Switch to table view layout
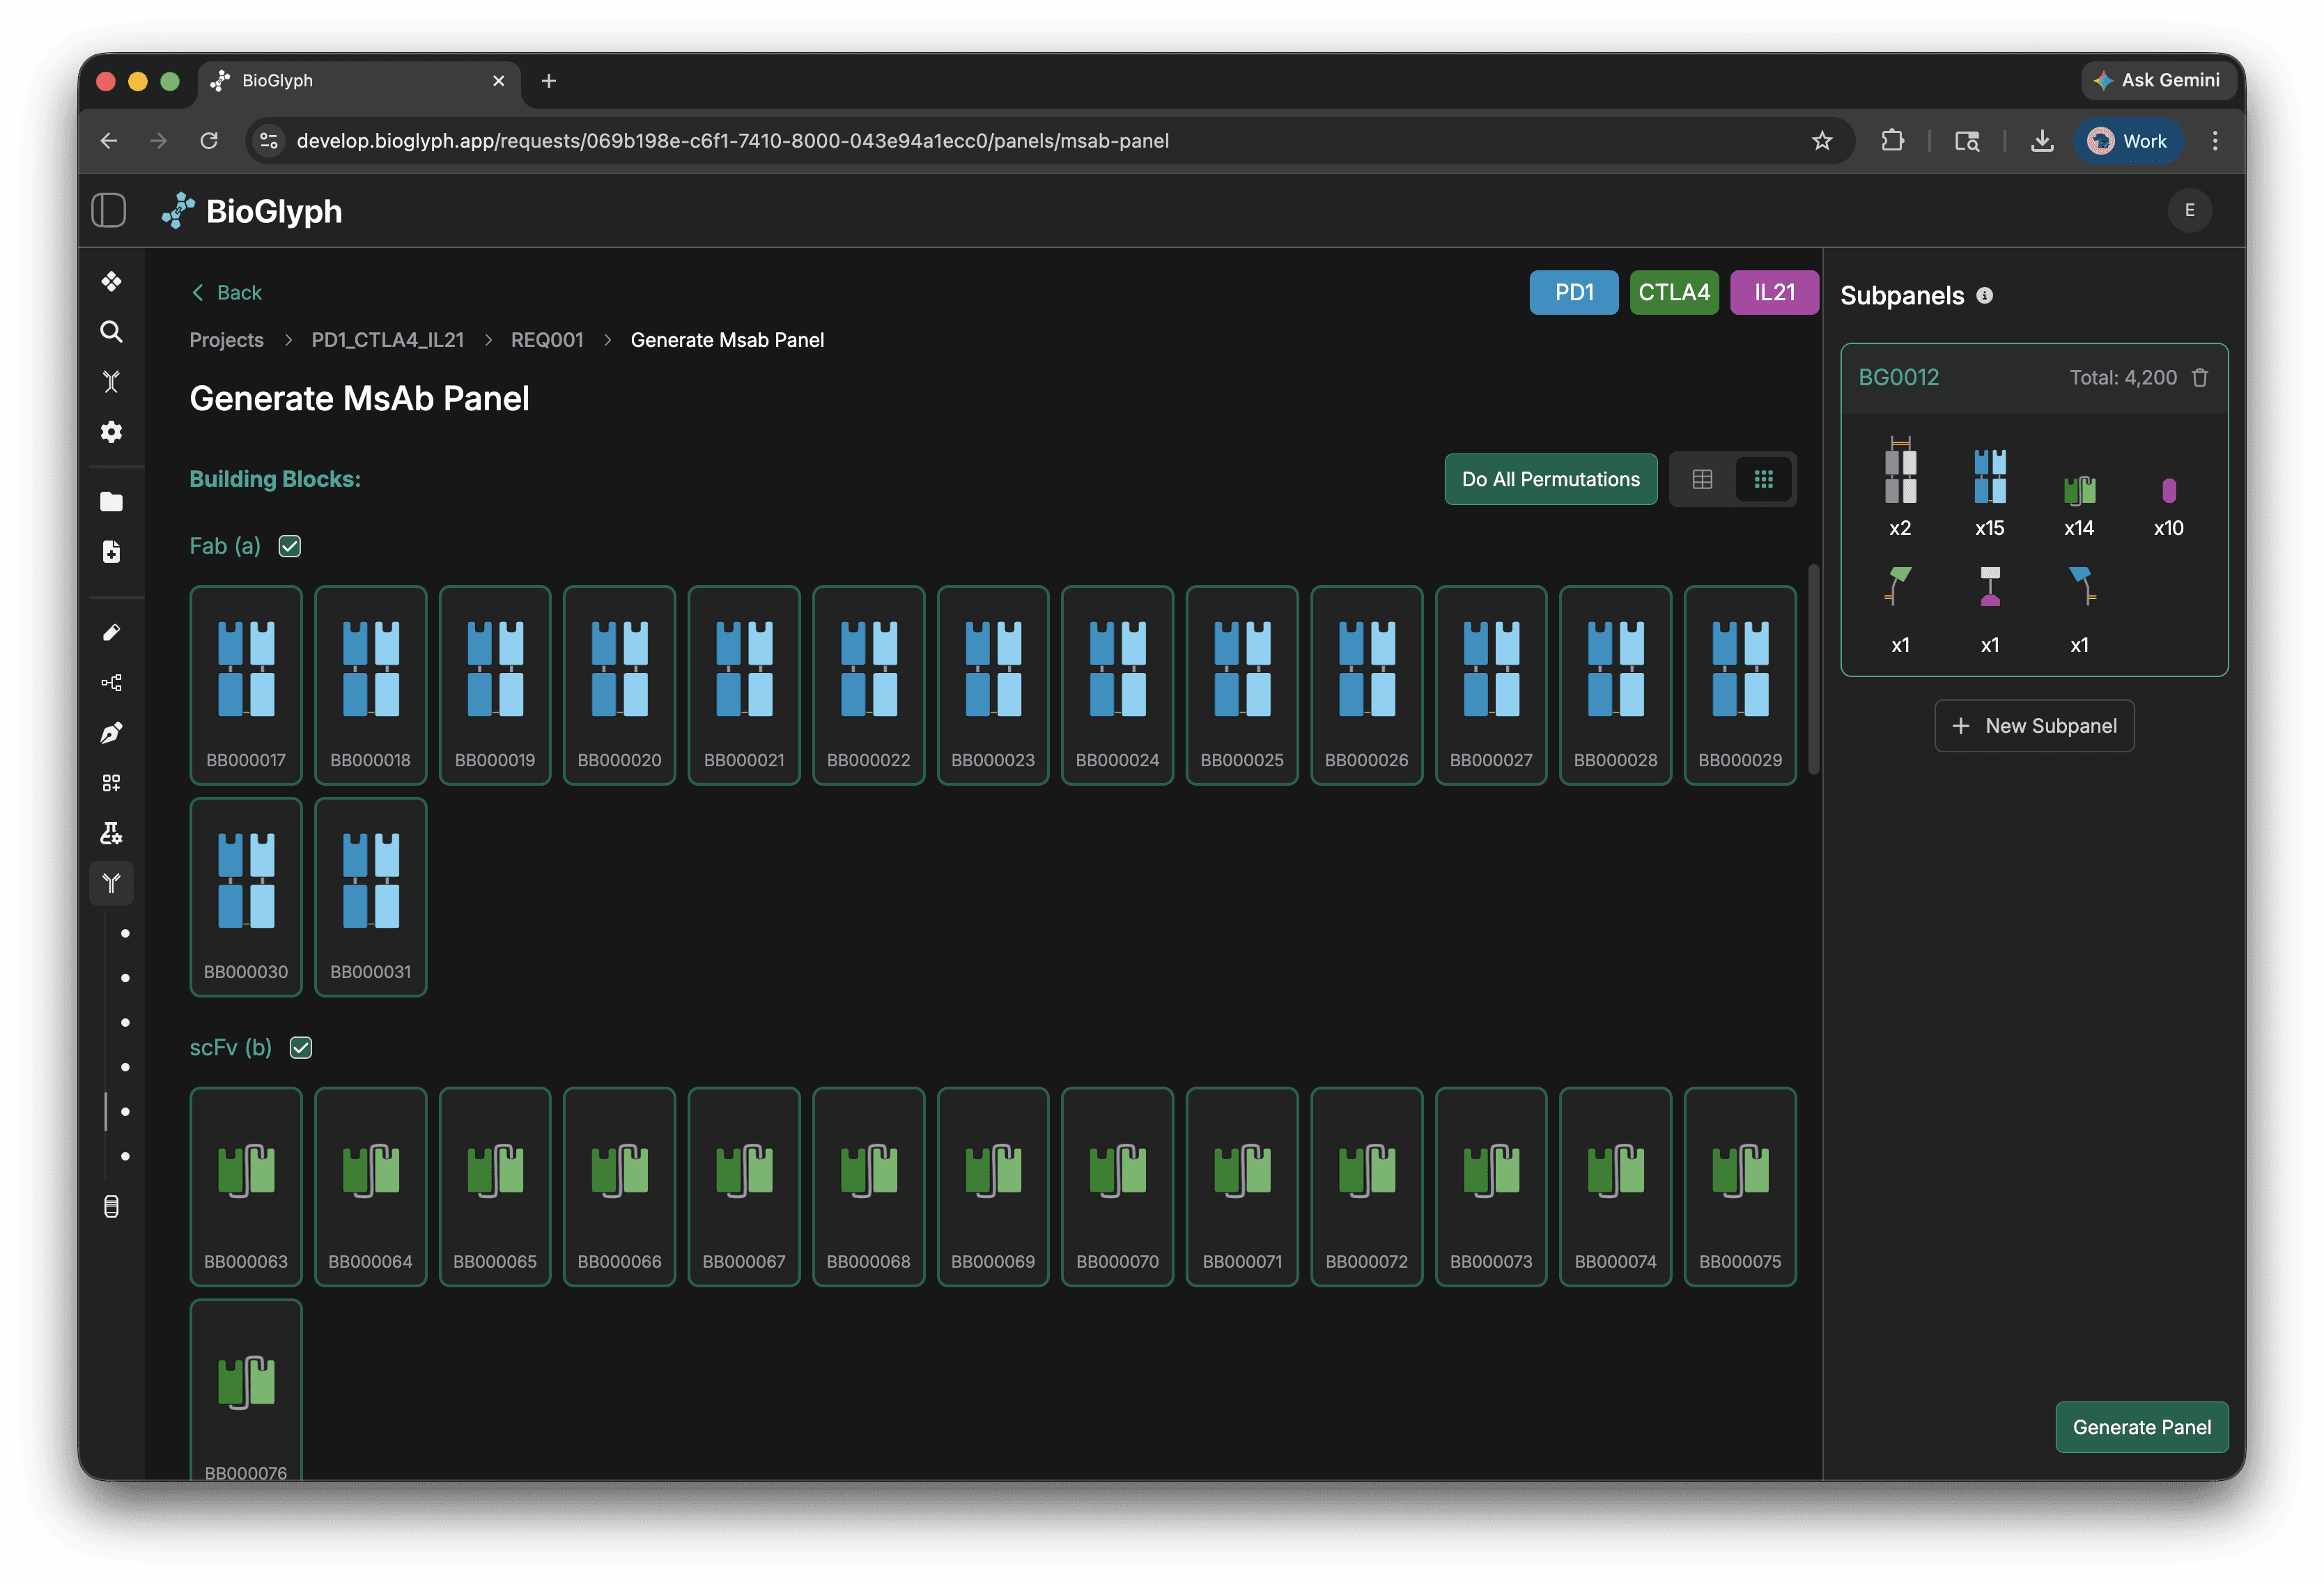This screenshot has height=1584, width=2324. pyautogui.click(x=1702, y=480)
